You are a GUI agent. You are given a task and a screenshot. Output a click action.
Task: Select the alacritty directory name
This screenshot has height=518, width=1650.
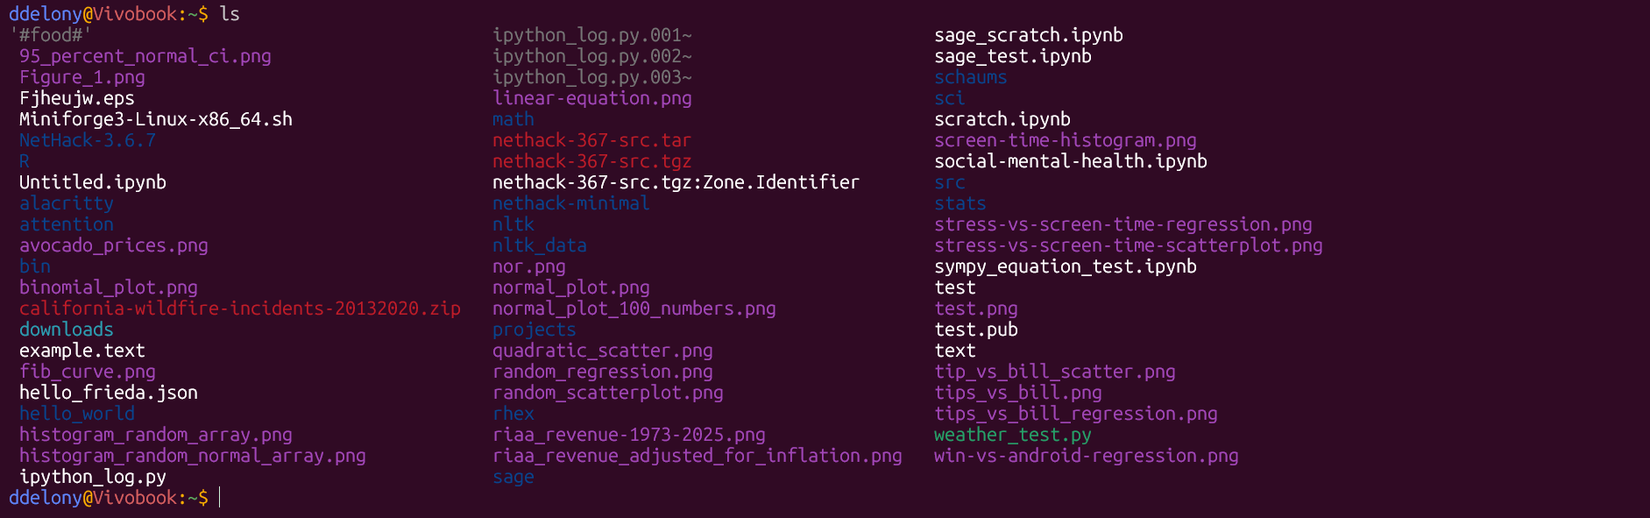(x=66, y=203)
